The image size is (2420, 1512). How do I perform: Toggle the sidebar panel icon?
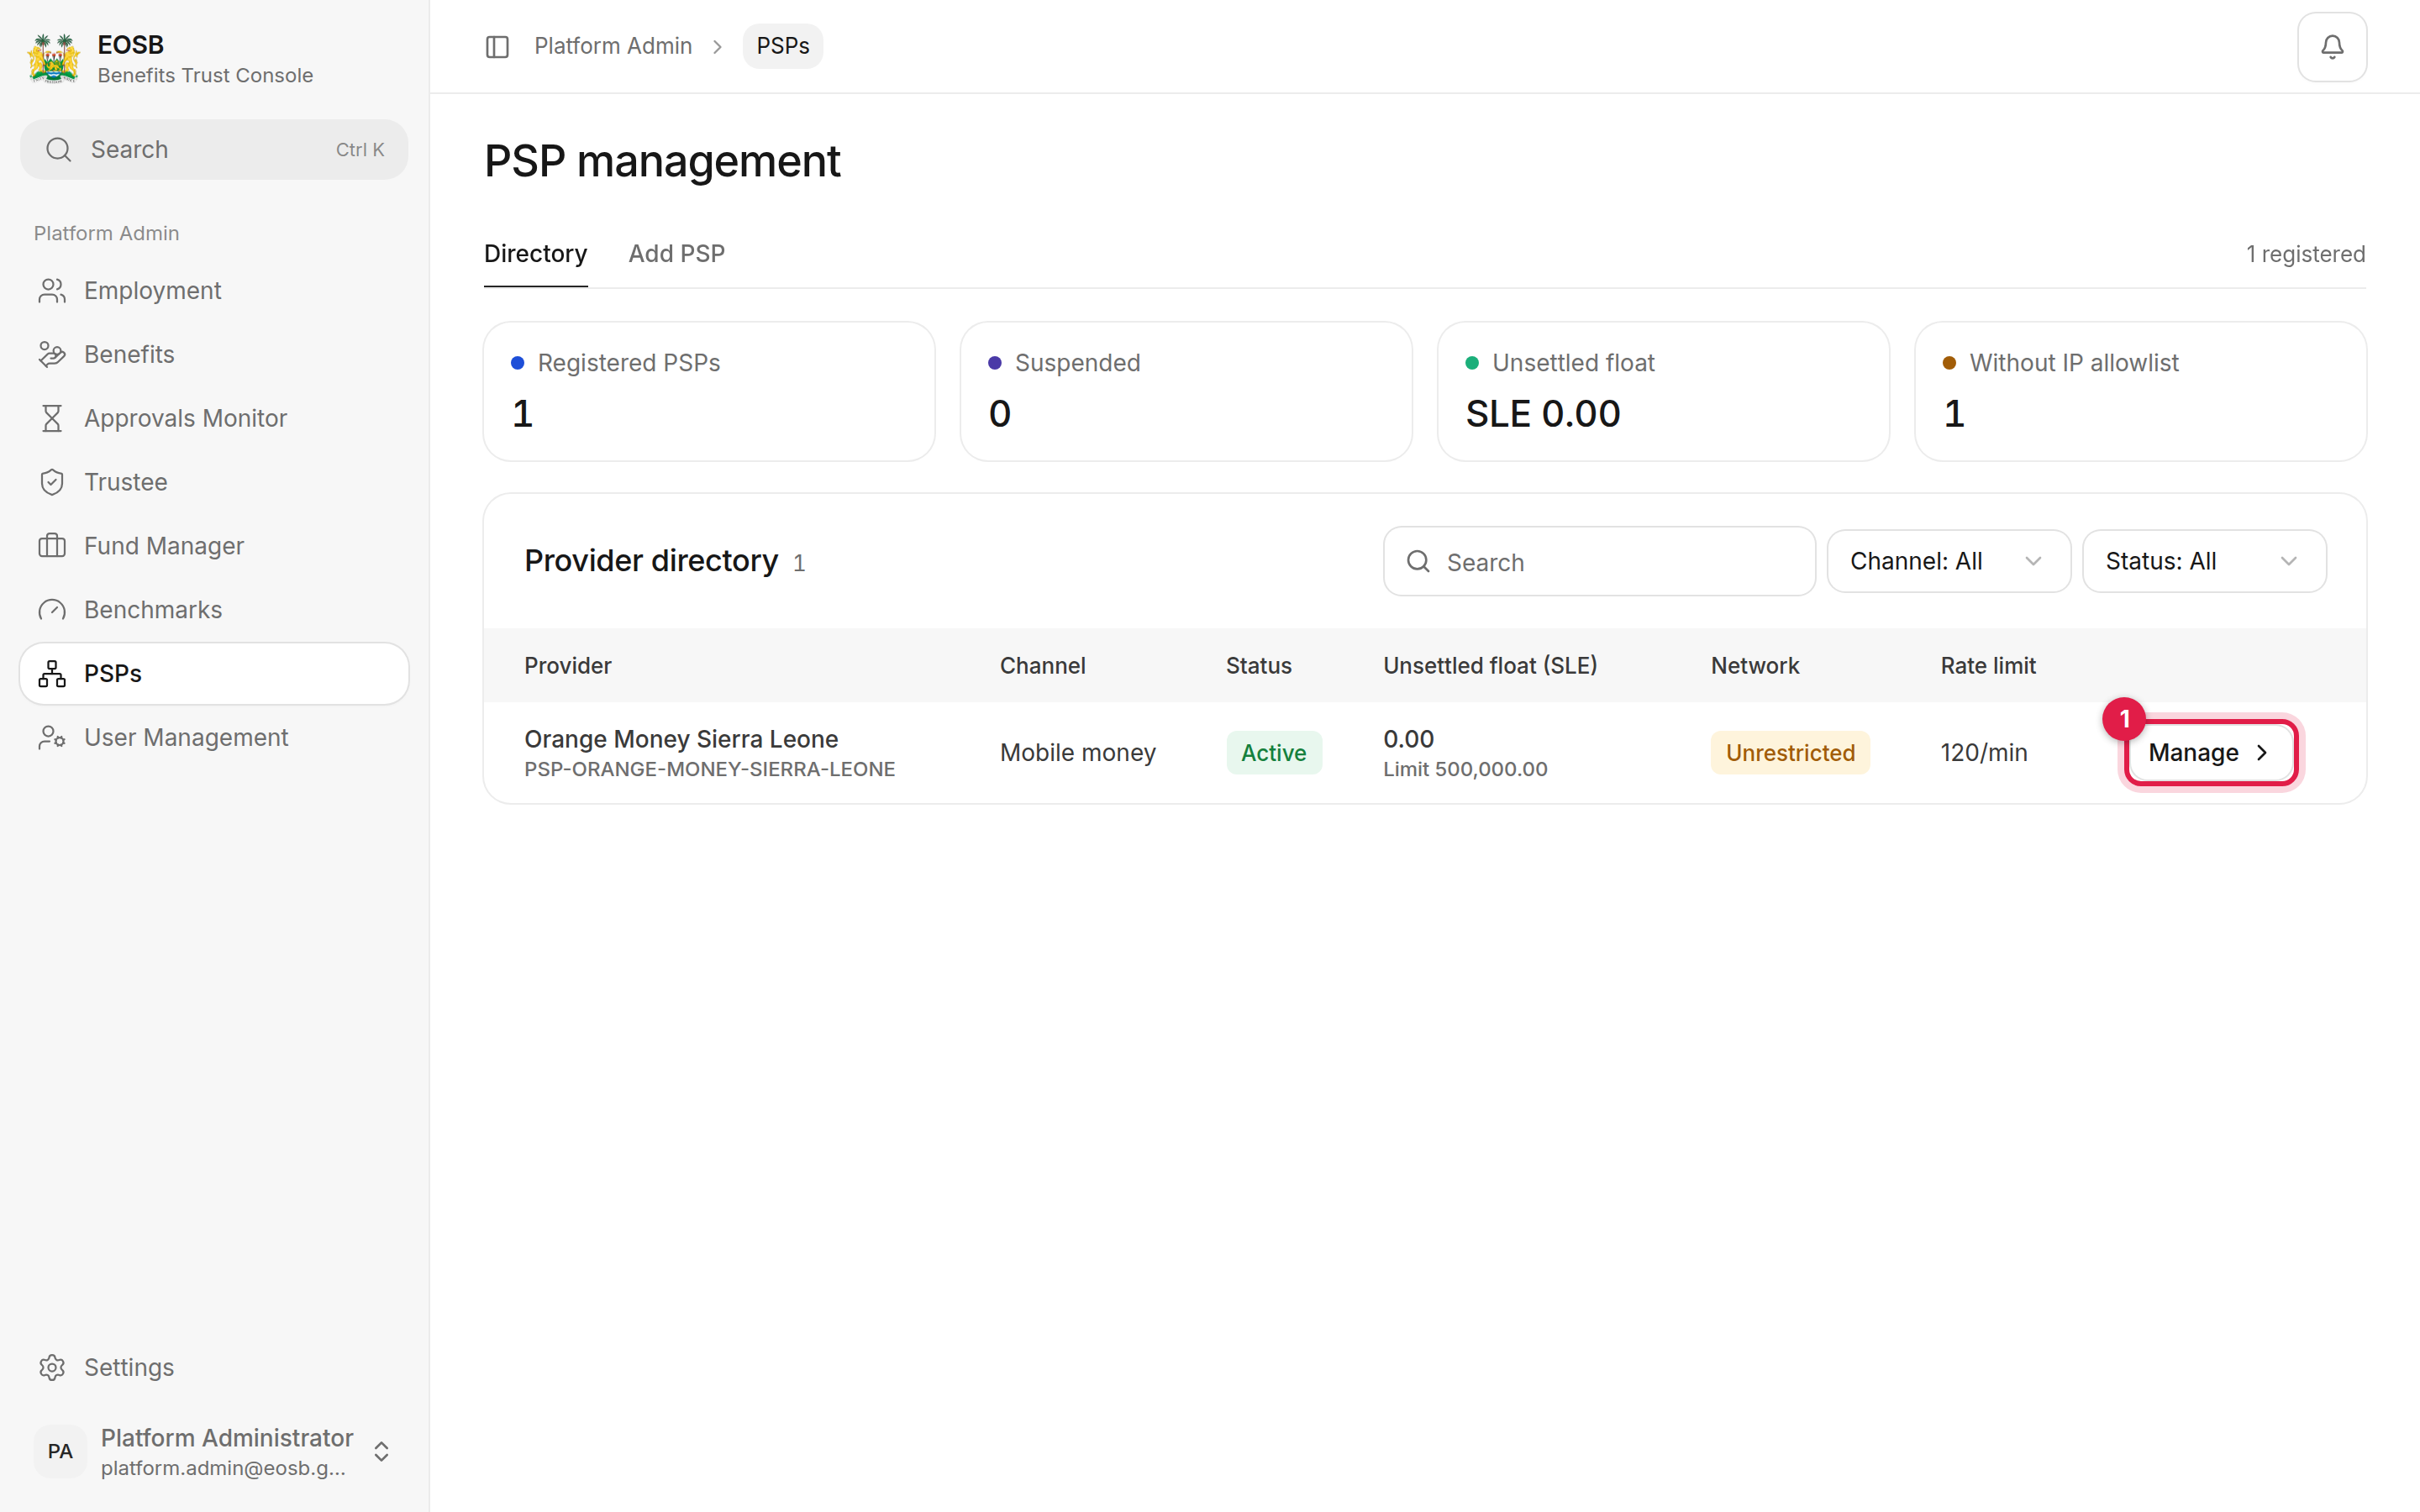[497, 47]
